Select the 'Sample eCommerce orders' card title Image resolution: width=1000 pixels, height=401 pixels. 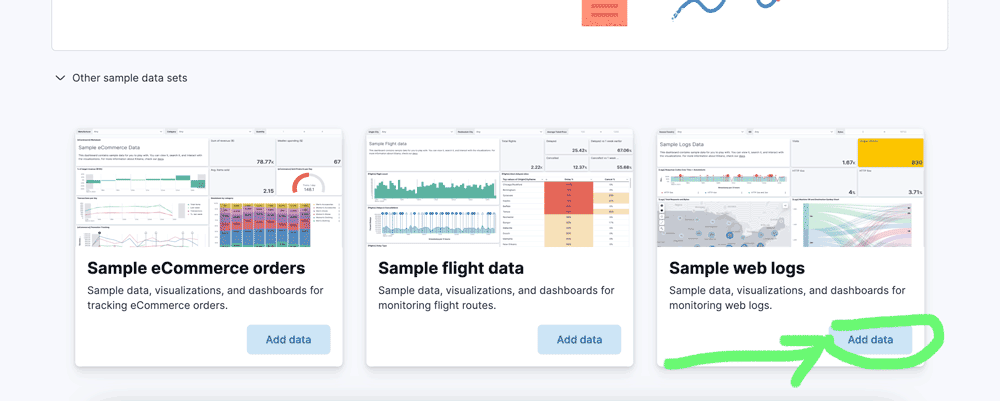pos(196,268)
